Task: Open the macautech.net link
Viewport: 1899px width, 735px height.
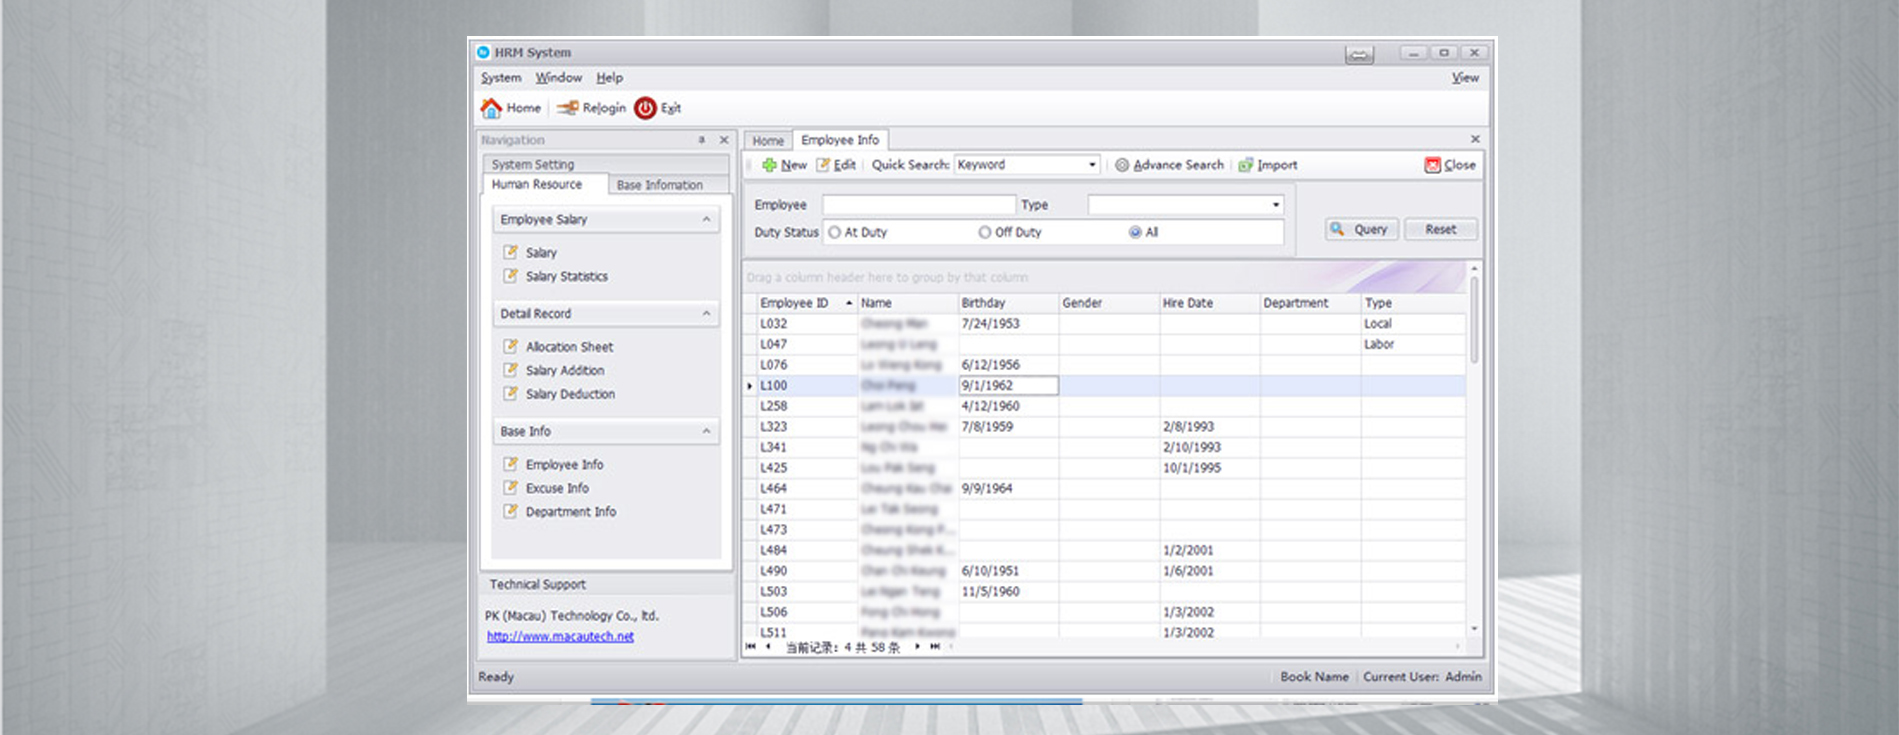Action: pyautogui.click(x=560, y=637)
